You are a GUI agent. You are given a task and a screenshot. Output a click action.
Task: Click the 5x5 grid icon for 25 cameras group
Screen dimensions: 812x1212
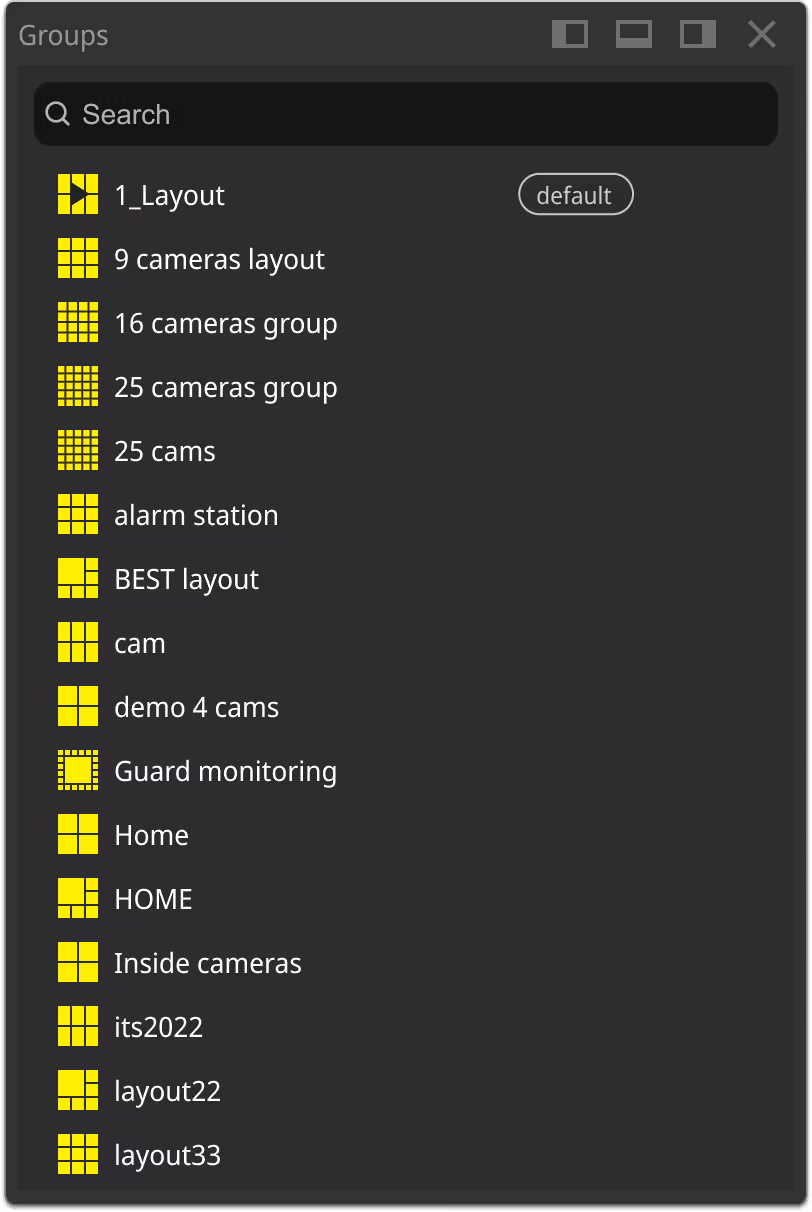pos(77,386)
